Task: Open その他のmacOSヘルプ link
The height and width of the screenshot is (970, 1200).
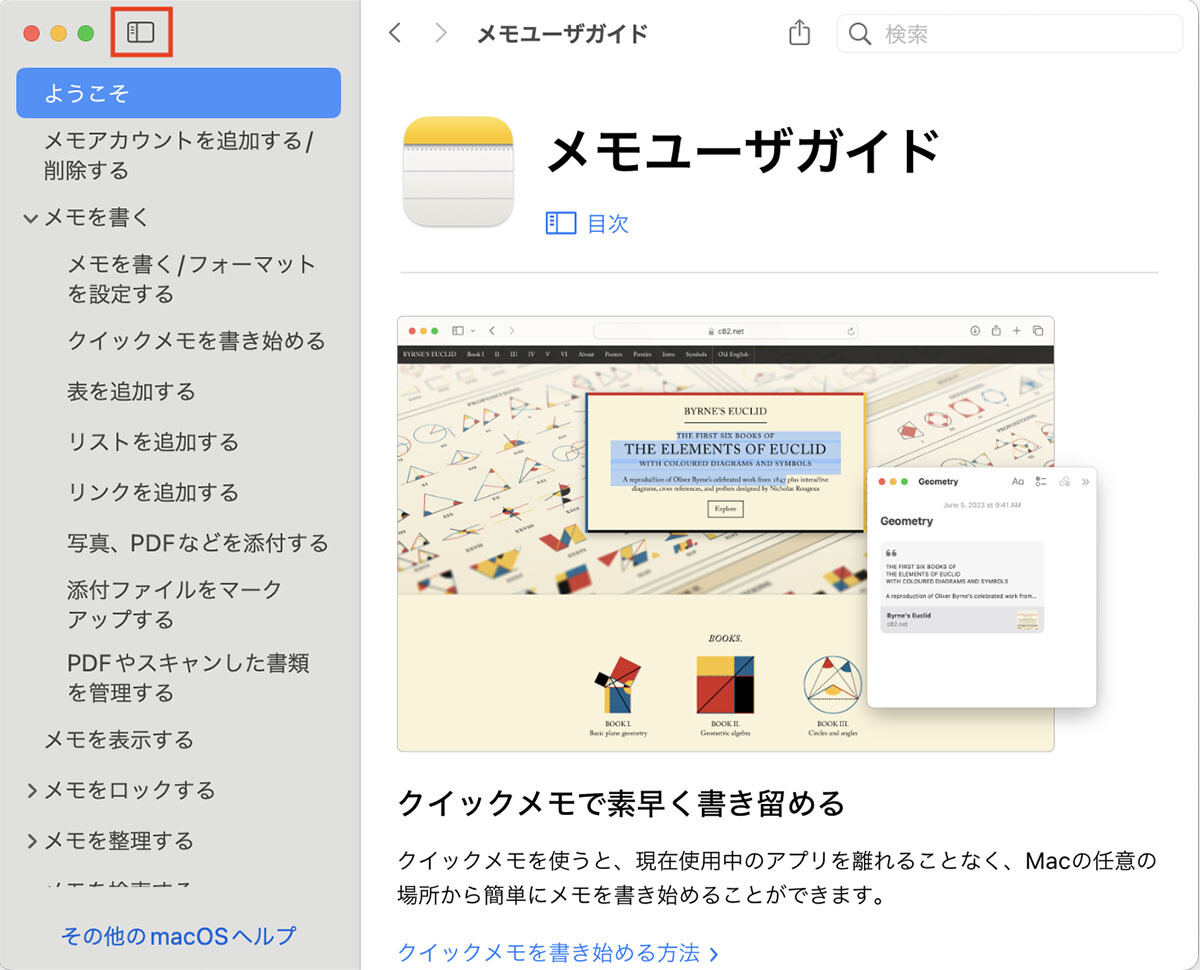Action: 179,936
